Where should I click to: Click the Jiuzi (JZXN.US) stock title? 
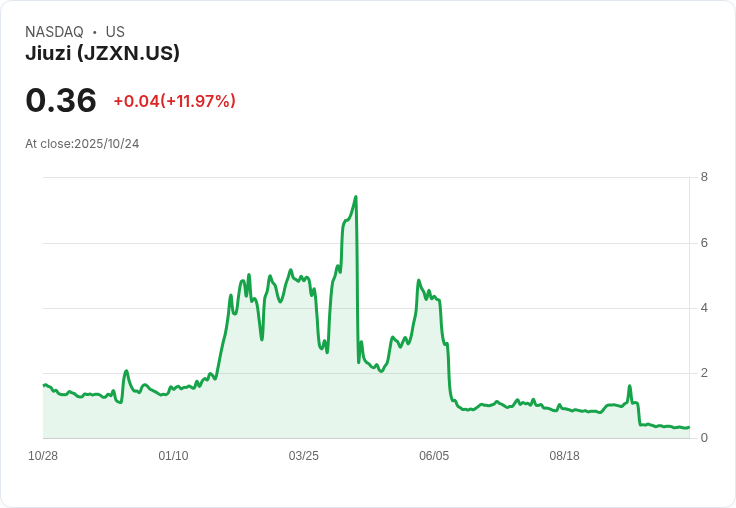[x=102, y=54]
